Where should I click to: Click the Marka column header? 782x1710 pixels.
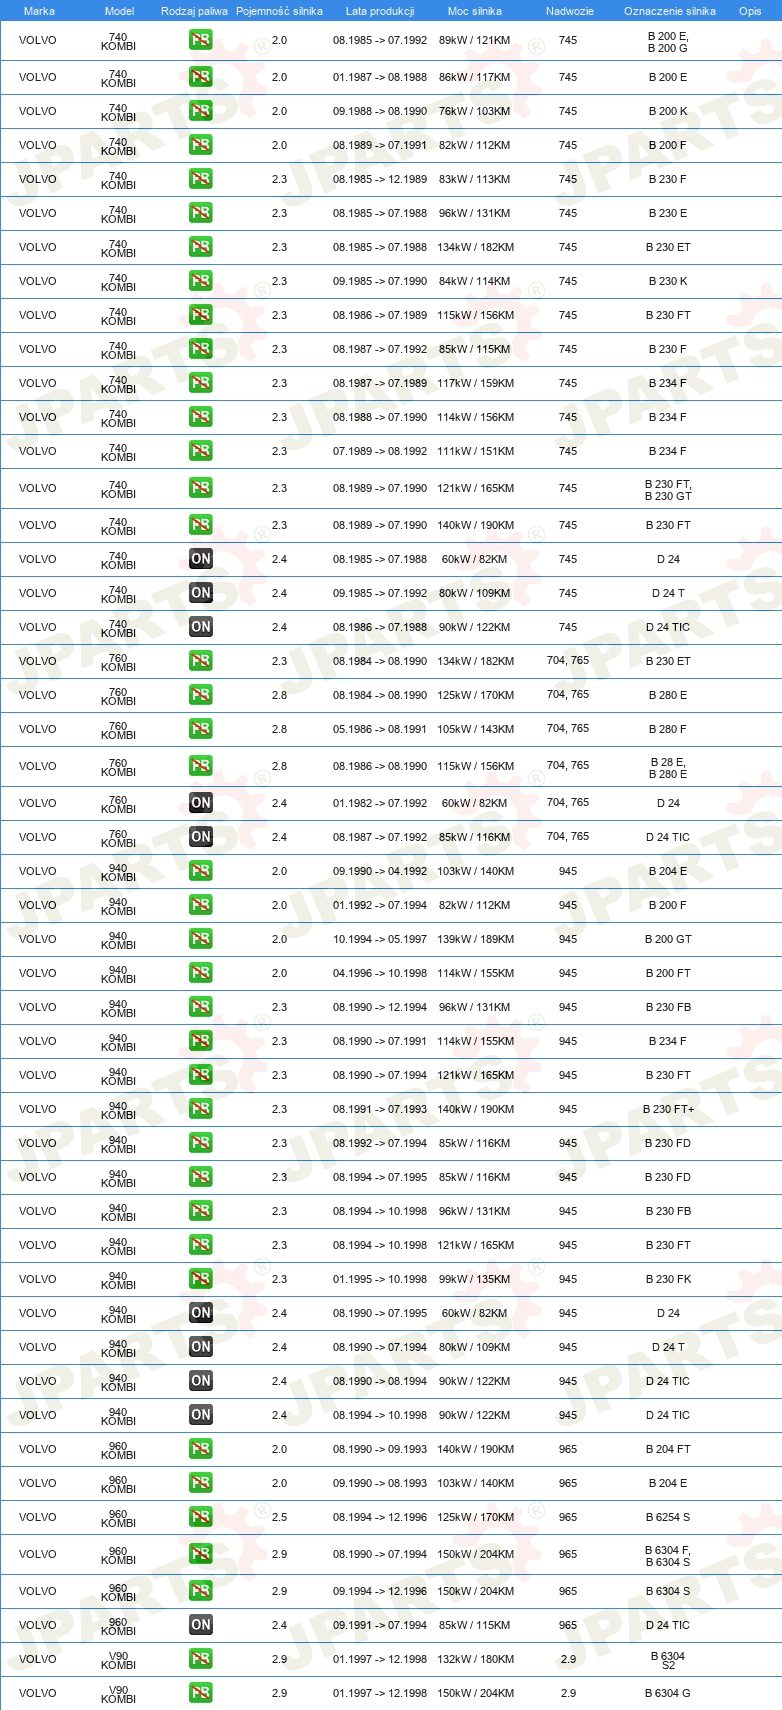[x=39, y=11]
